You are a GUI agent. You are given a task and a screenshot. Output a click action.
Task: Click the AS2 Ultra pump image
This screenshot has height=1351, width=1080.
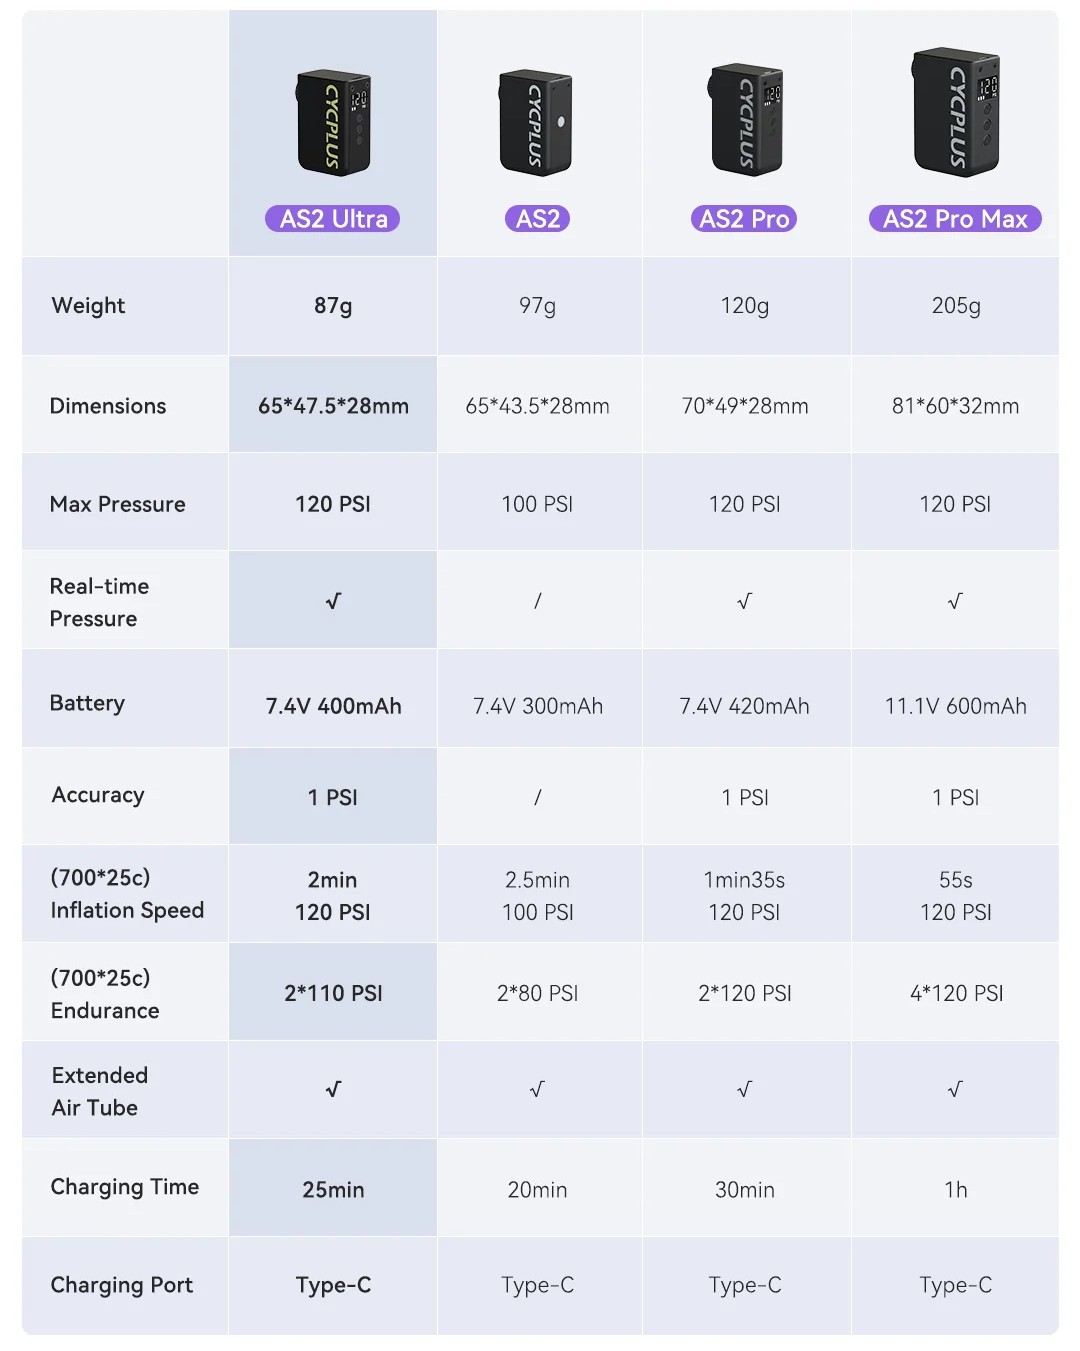(334, 123)
